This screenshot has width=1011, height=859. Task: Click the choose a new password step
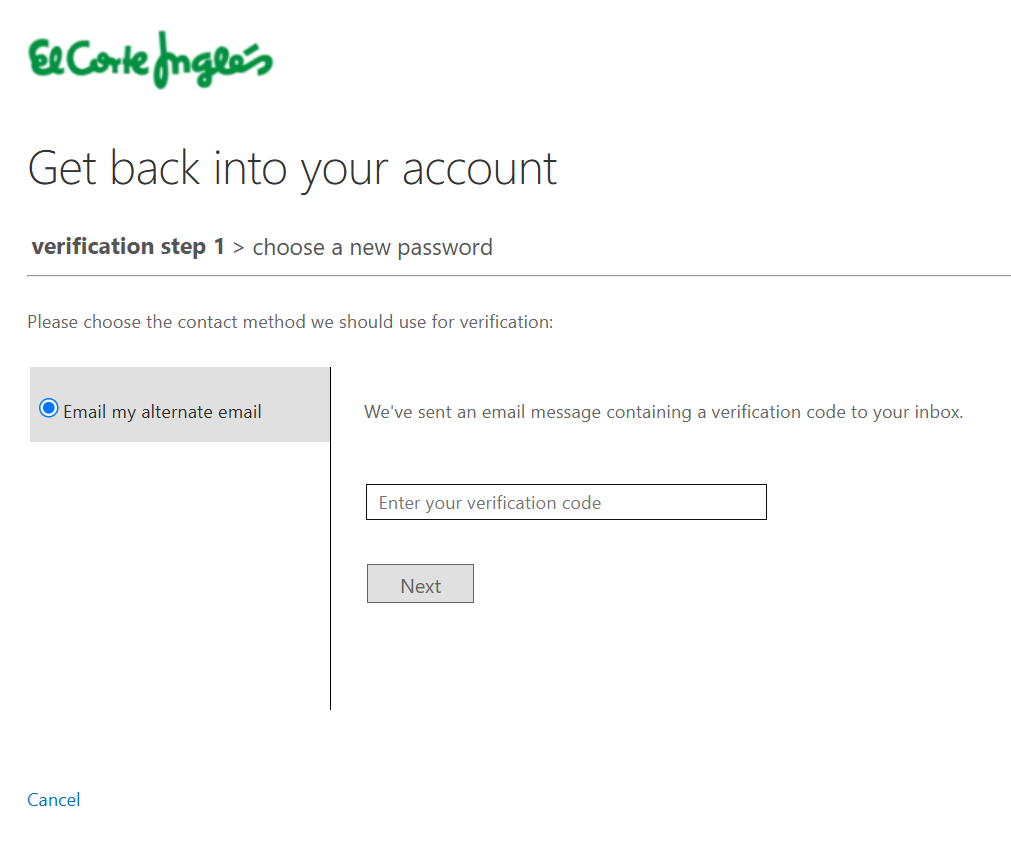pos(373,248)
